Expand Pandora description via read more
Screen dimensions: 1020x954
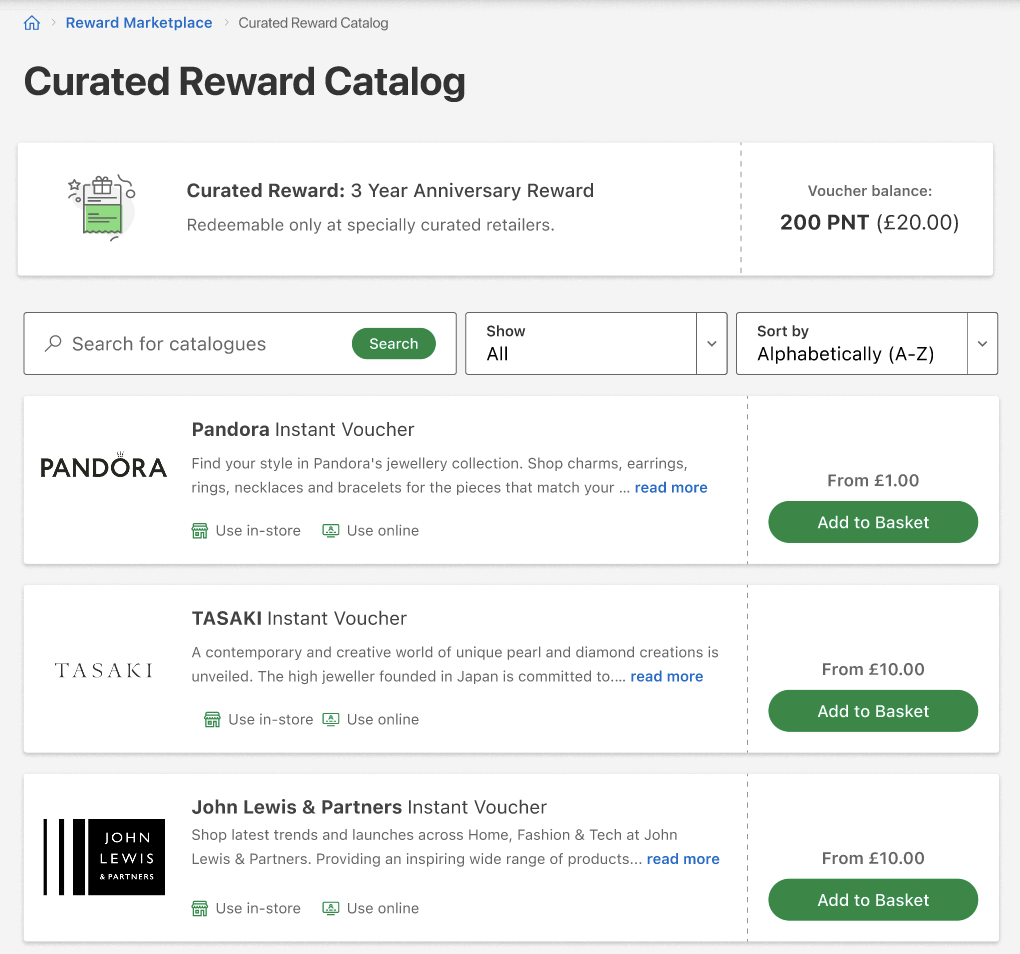pos(670,487)
